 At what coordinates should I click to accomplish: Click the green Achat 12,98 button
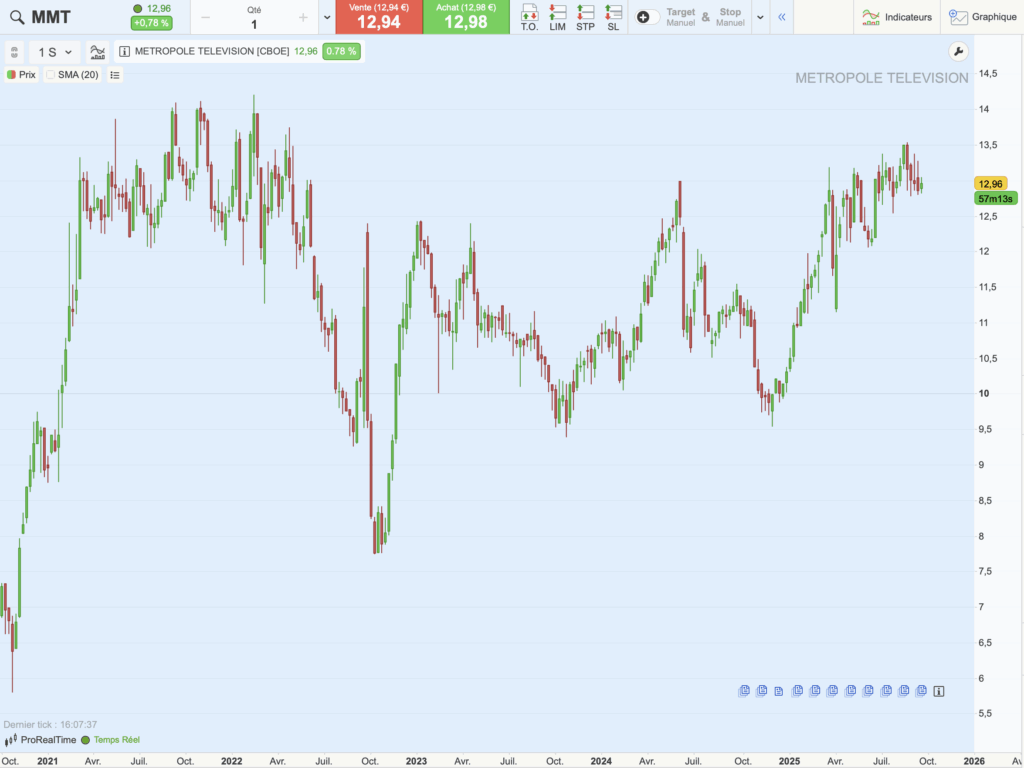(x=466, y=17)
